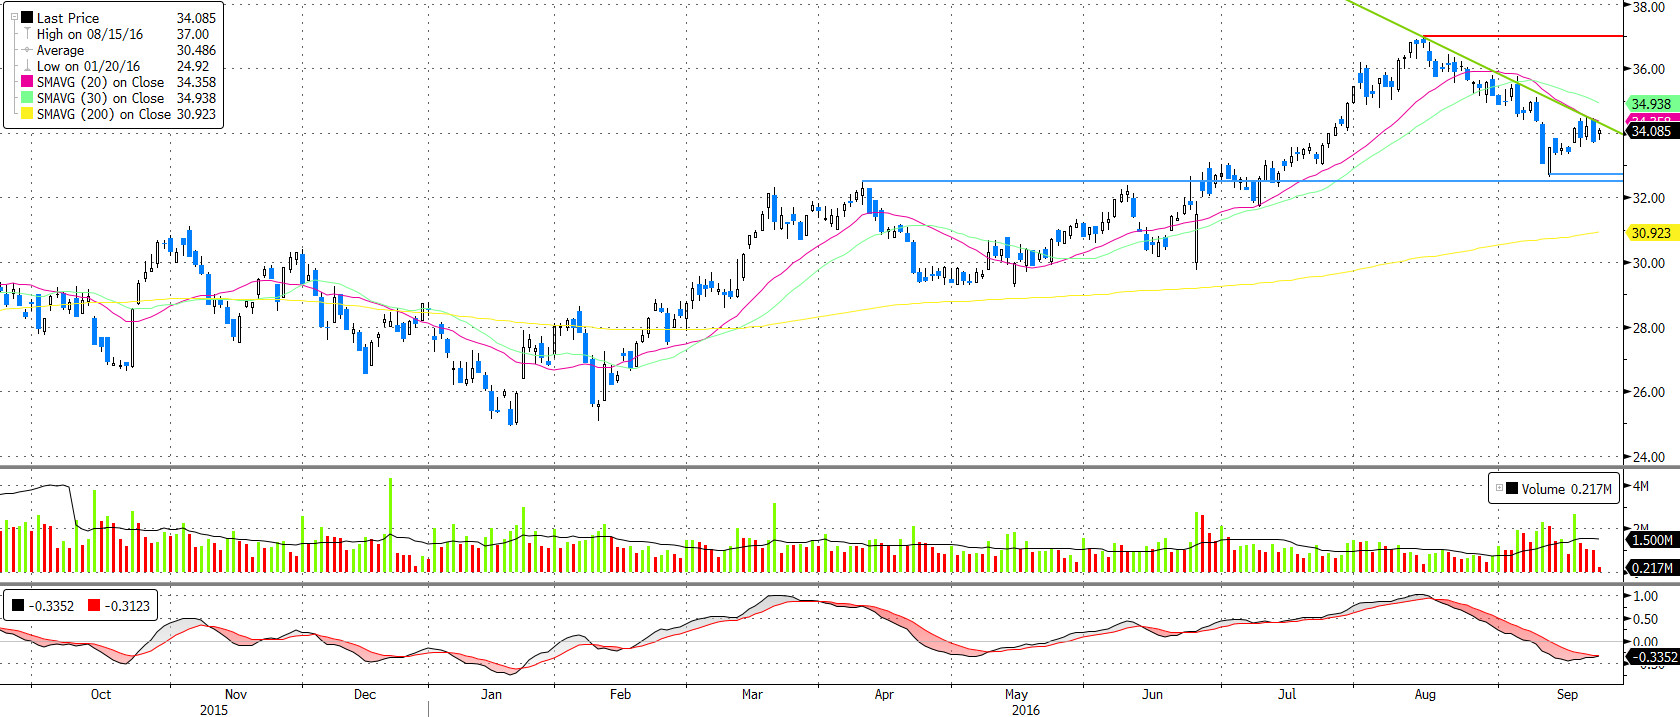Collapse the Last Price legend tree
The width and height of the screenshot is (1680, 717).
click(13, 18)
